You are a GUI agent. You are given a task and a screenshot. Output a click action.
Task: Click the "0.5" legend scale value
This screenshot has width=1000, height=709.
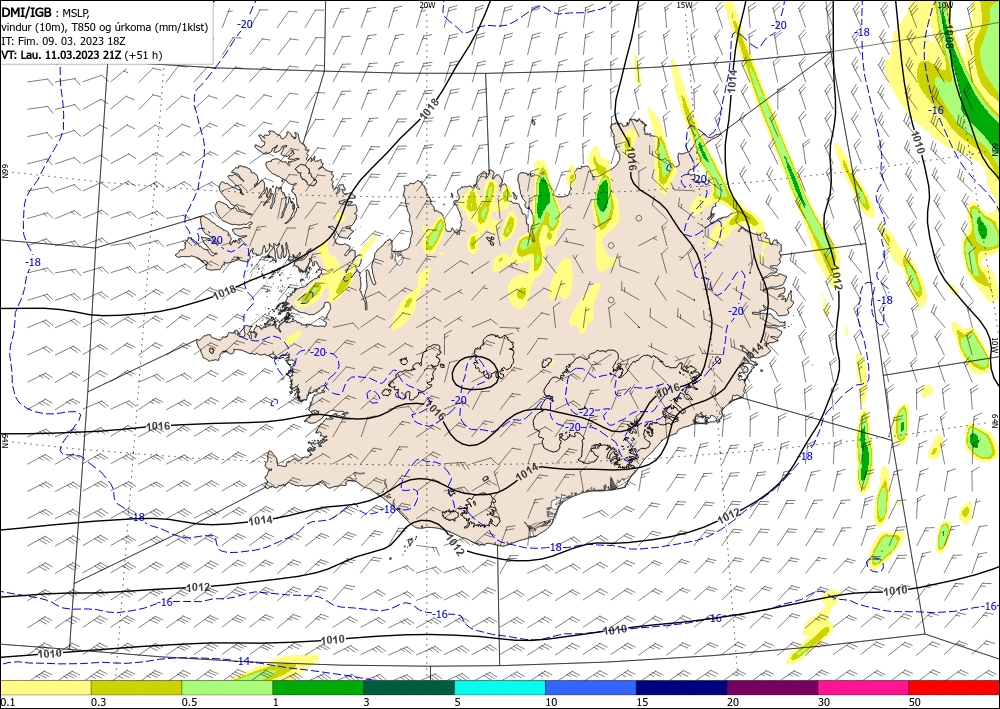(x=189, y=702)
